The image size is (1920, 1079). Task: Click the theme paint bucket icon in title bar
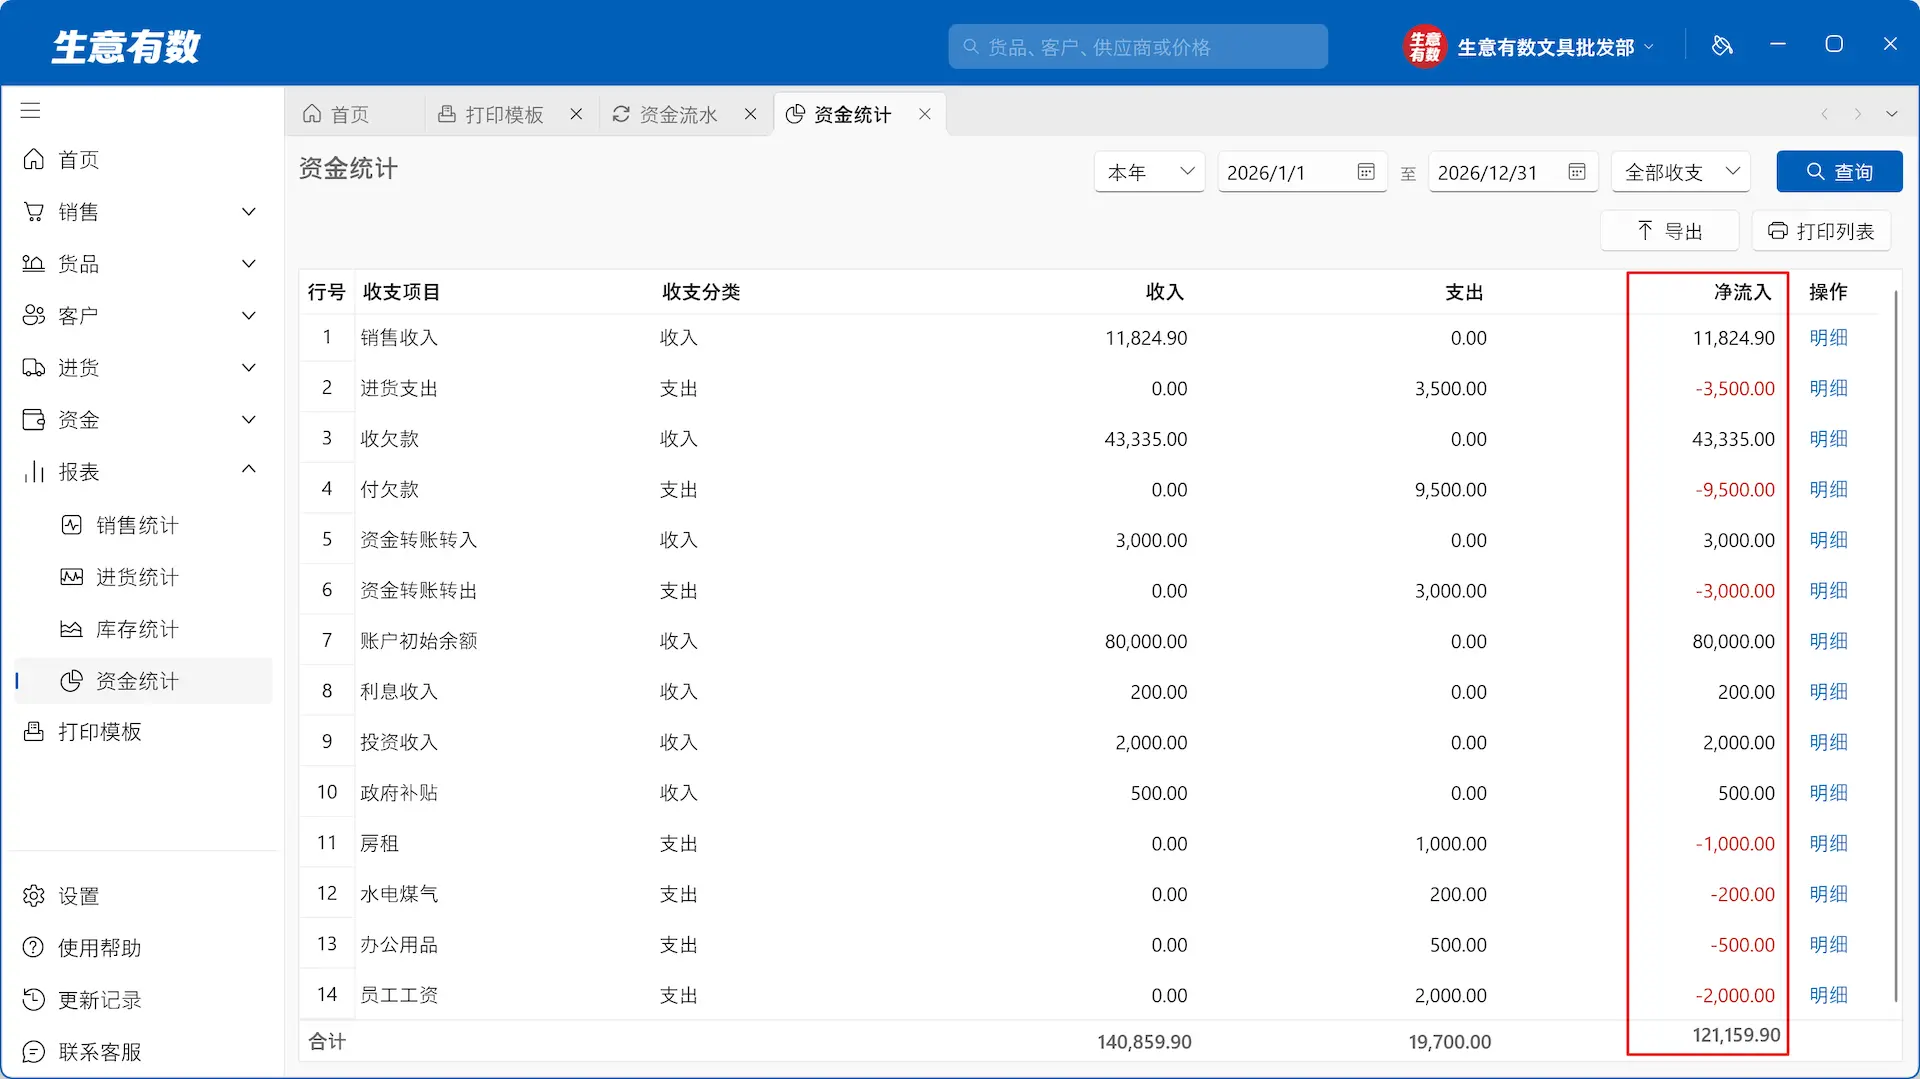[1722, 45]
